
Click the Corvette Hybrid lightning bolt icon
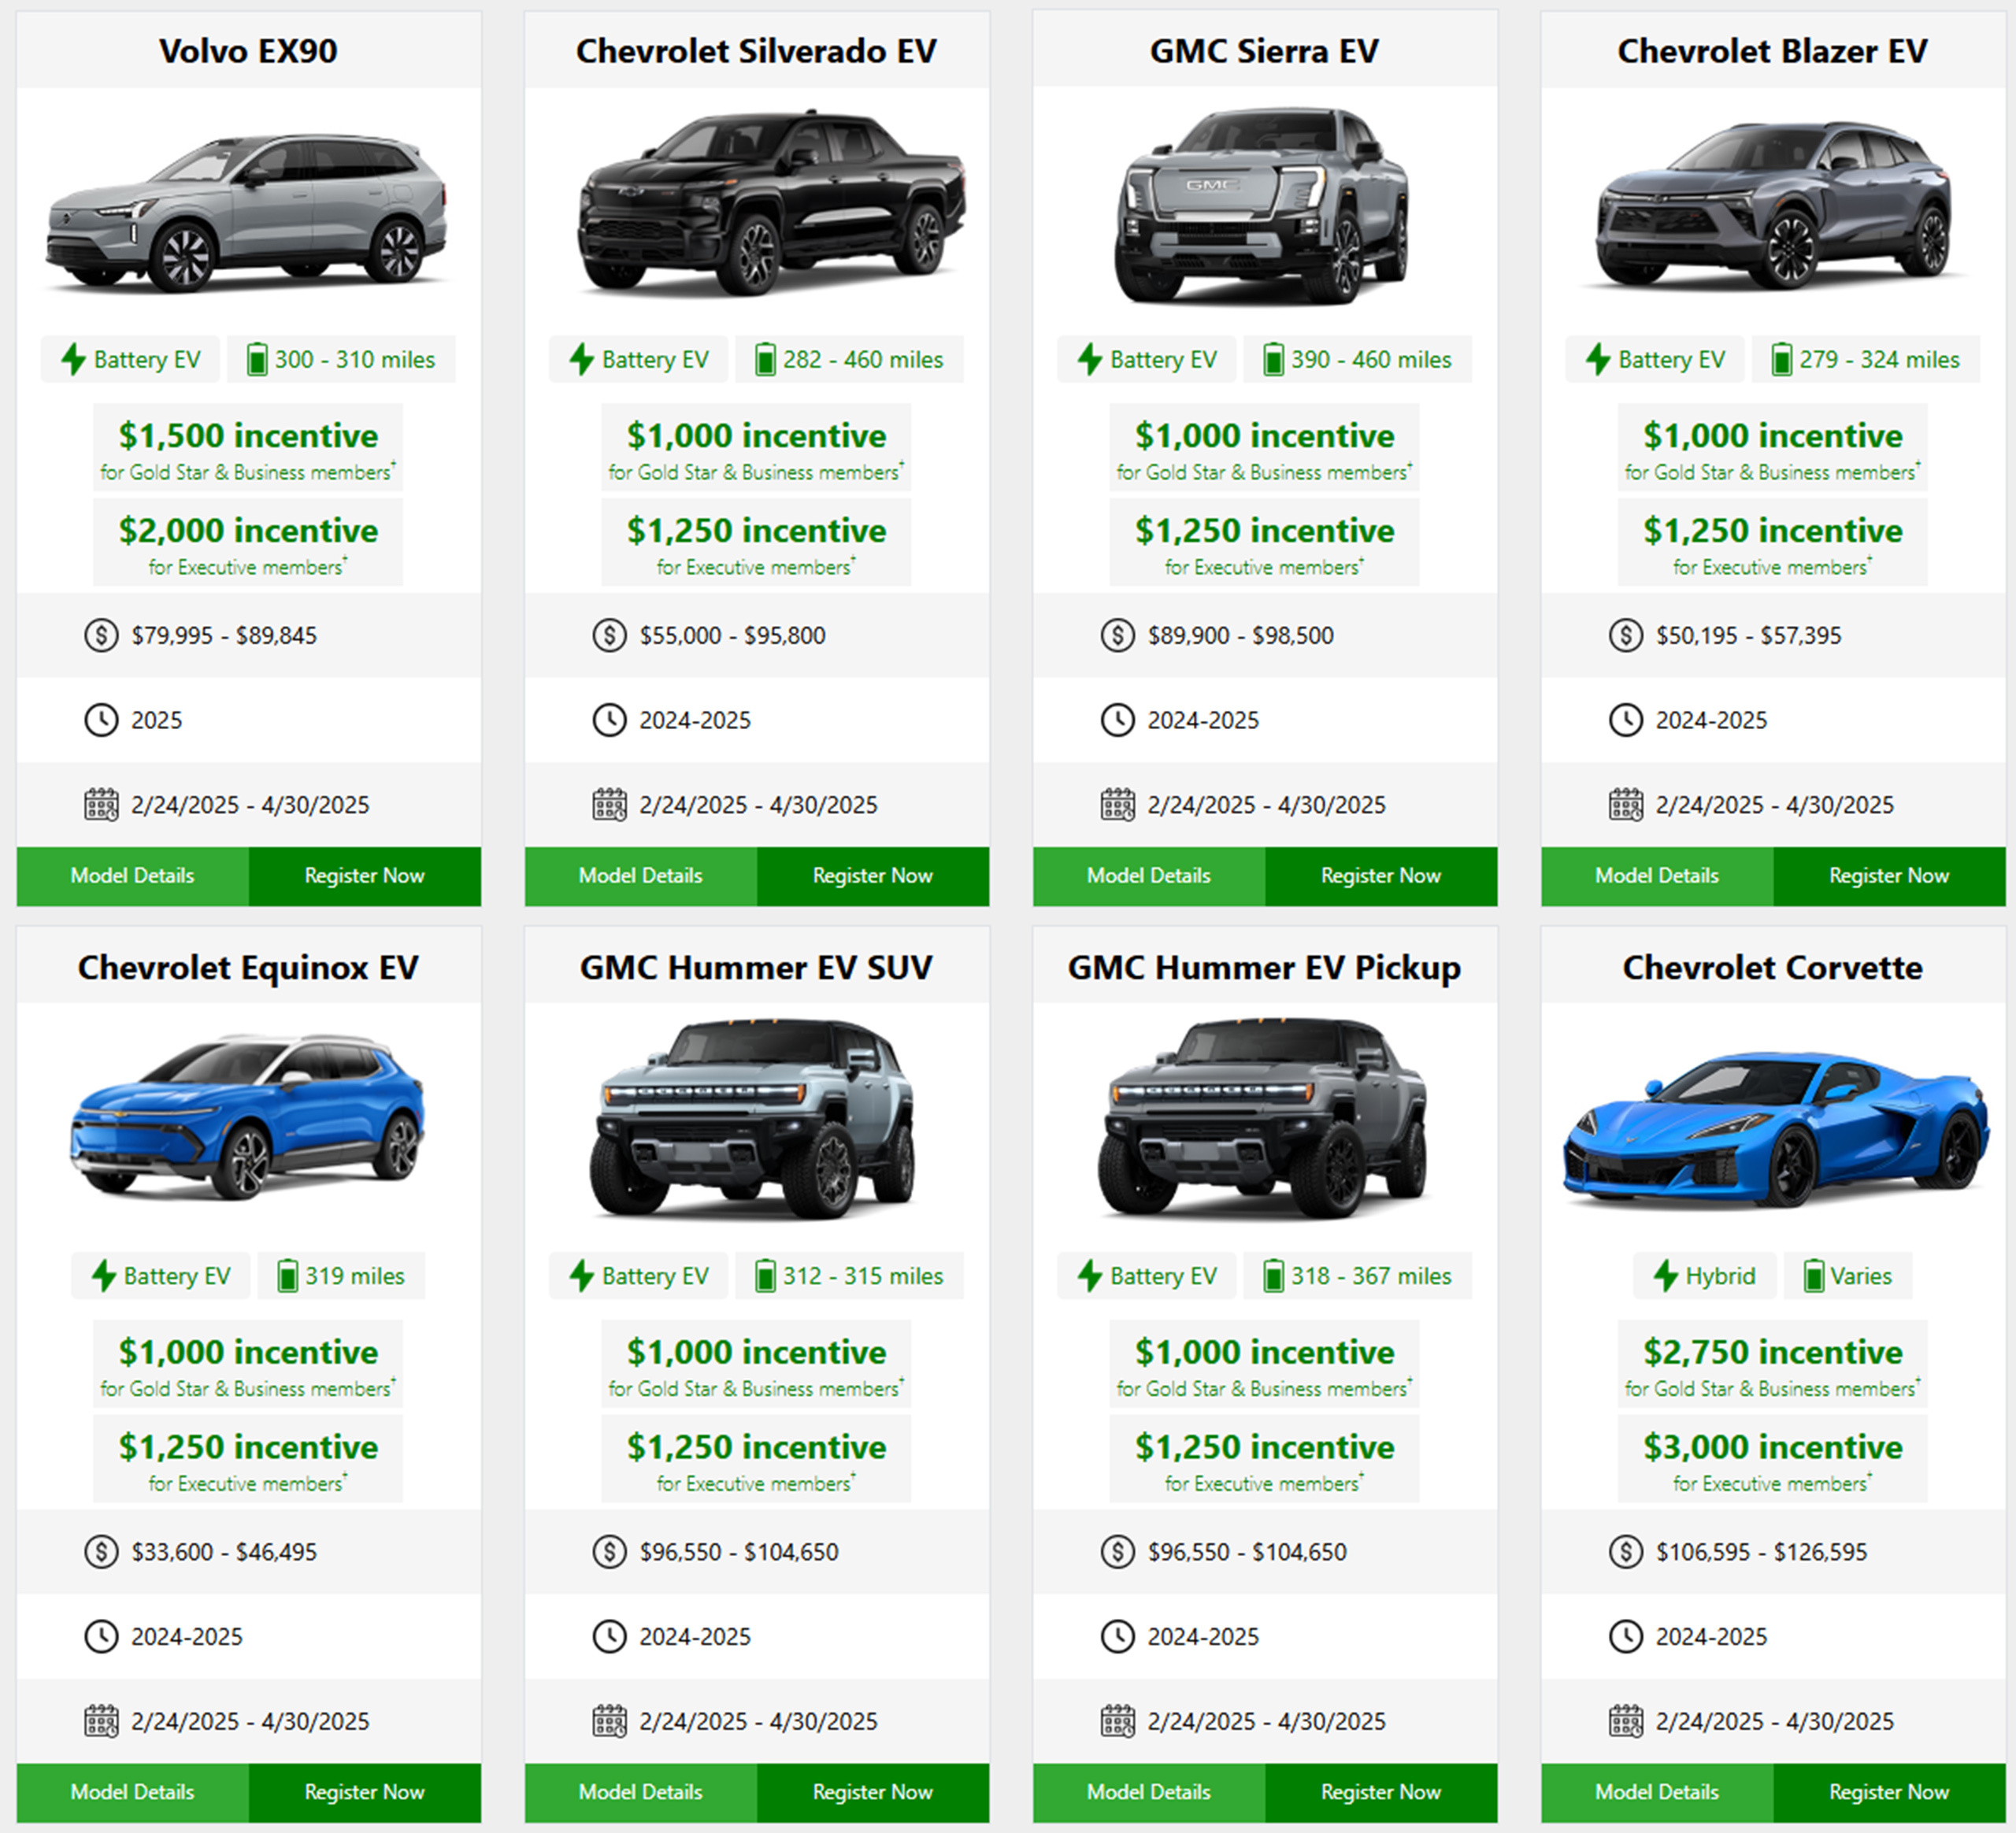1665,1276
